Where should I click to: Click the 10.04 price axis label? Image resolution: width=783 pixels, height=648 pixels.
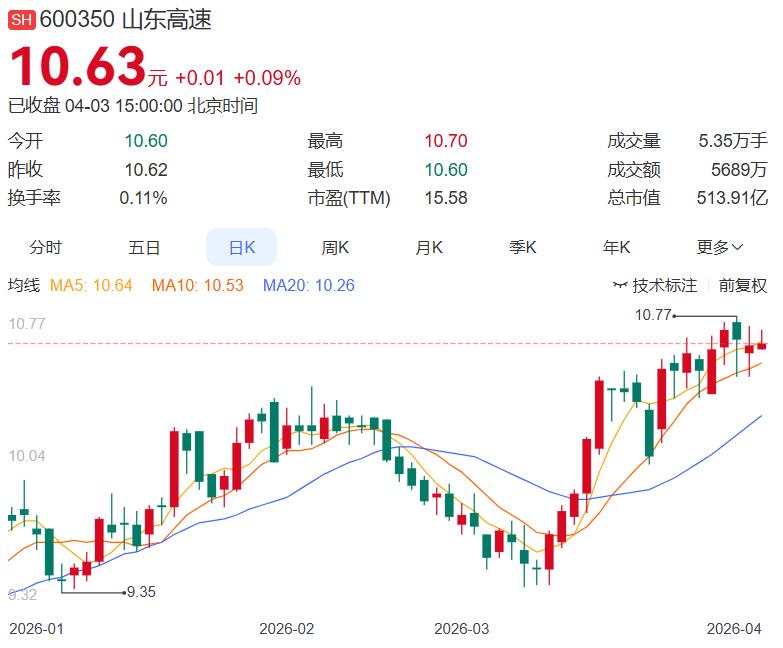(27, 456)
